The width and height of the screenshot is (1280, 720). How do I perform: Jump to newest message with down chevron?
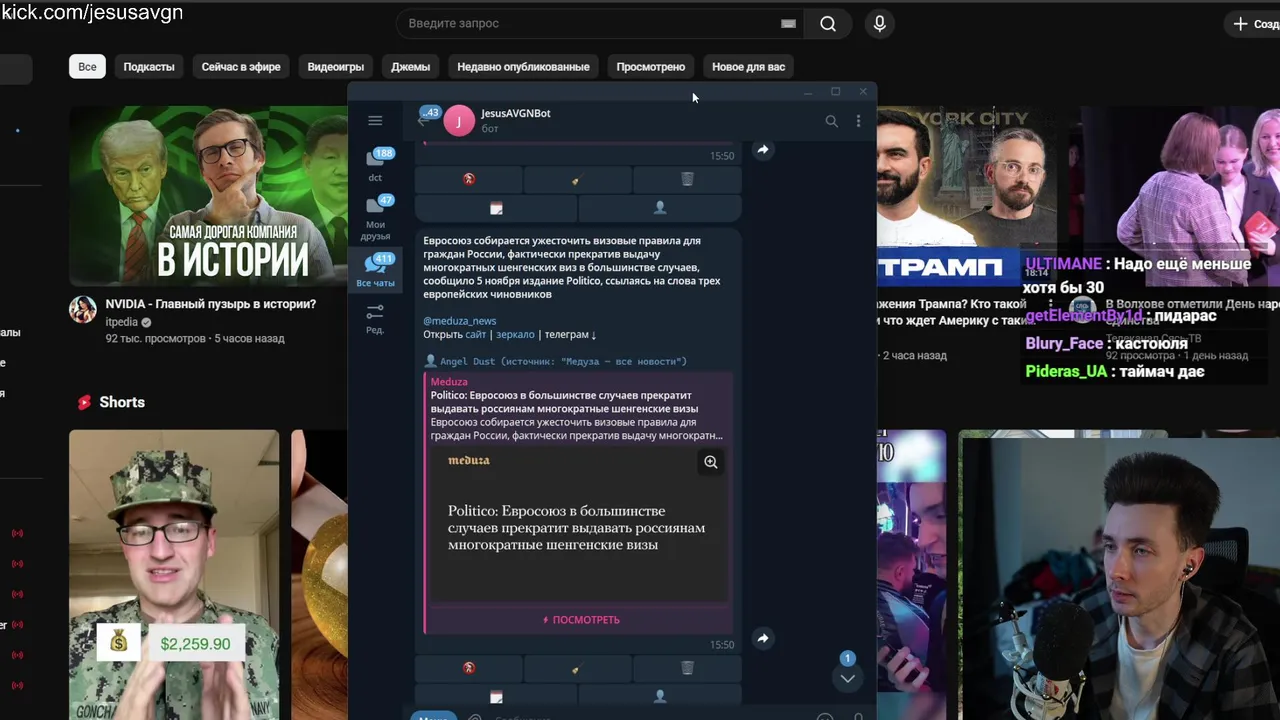pos(847,678)
